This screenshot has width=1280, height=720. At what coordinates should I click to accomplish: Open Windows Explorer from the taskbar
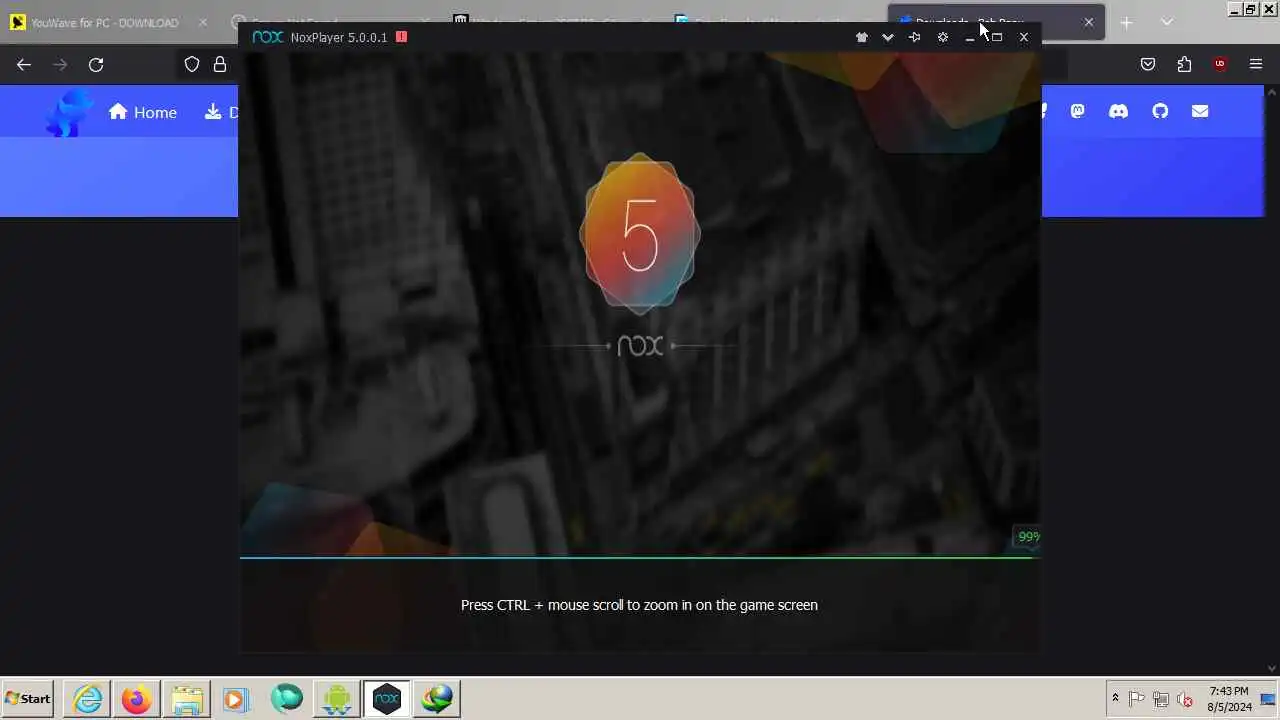[187, 699]
